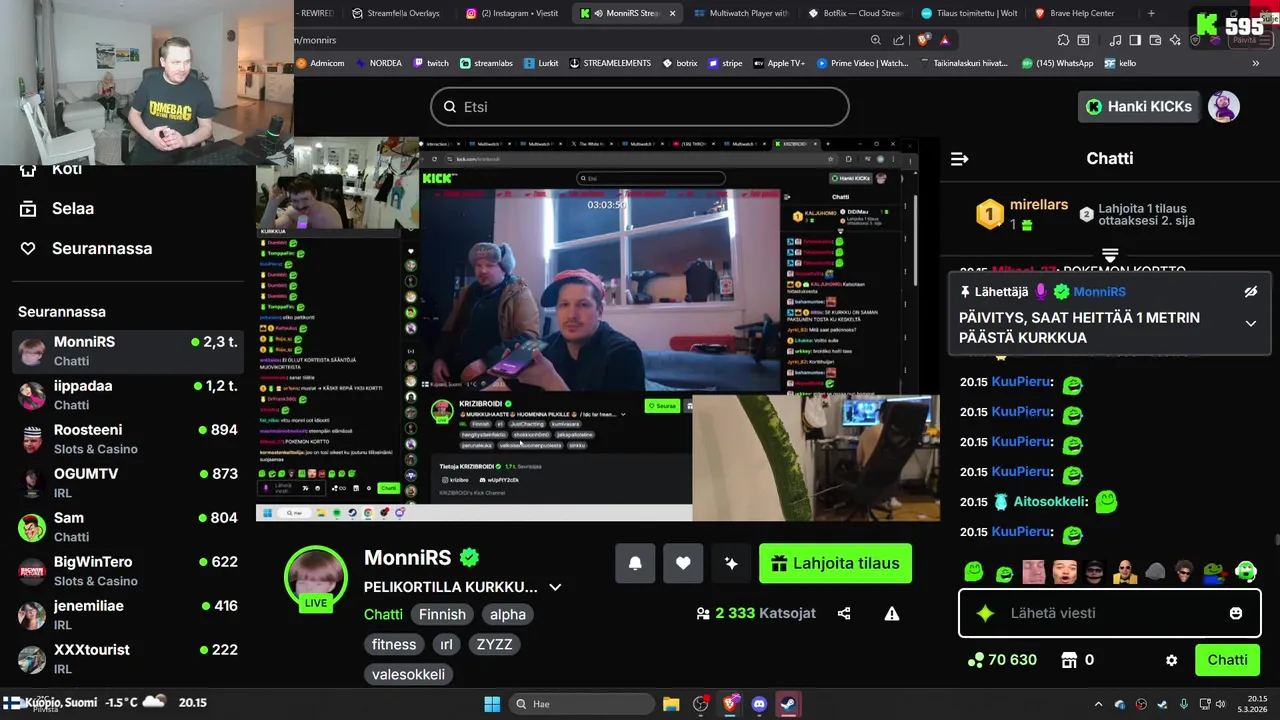Screen dimensions: 1280x720
Task: Open Roosteeni channel in followed list
Action: point(128,439)
